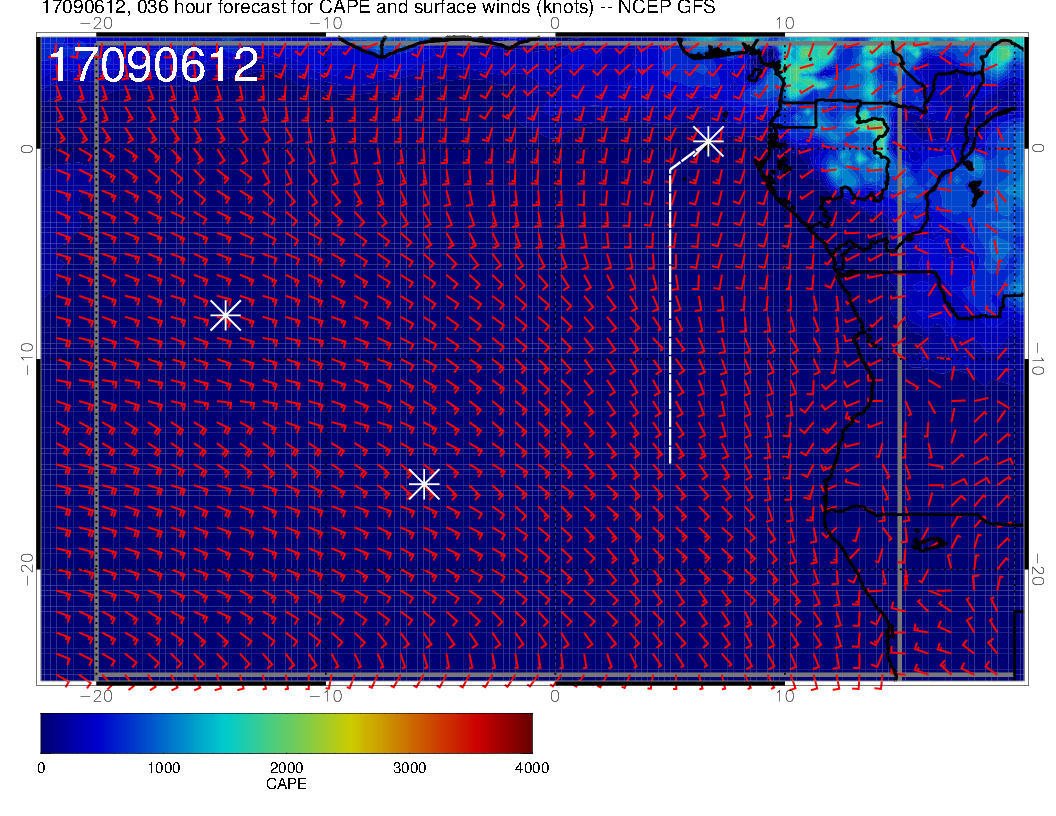1056x816 pixels.
Task: Click the bottom axis longitude label 0
Action: pos(555,695)
